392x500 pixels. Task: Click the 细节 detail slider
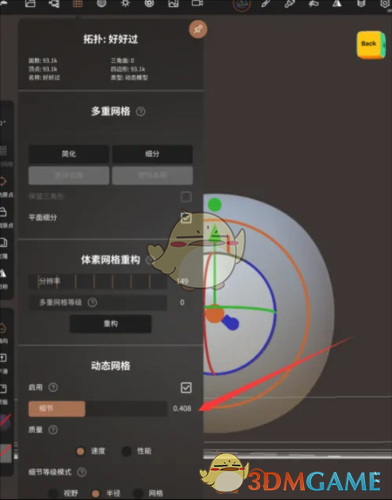click(x=98, y=409)
